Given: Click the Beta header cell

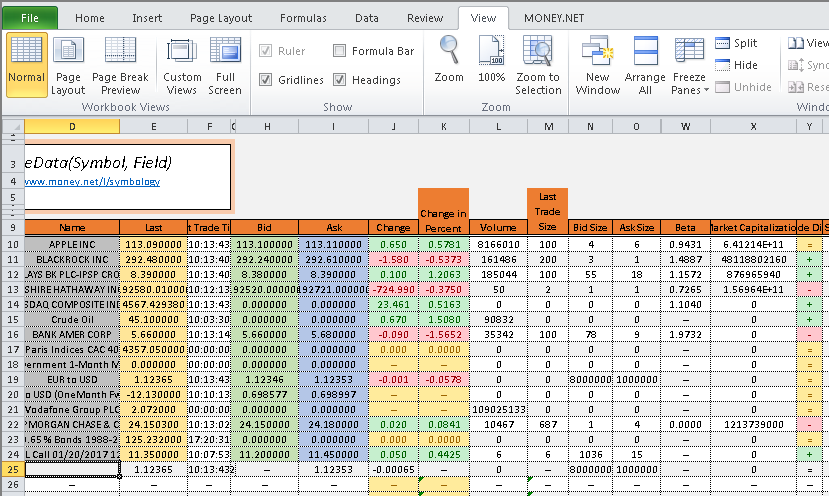Looking at the screenshot, I should (685, 227).
